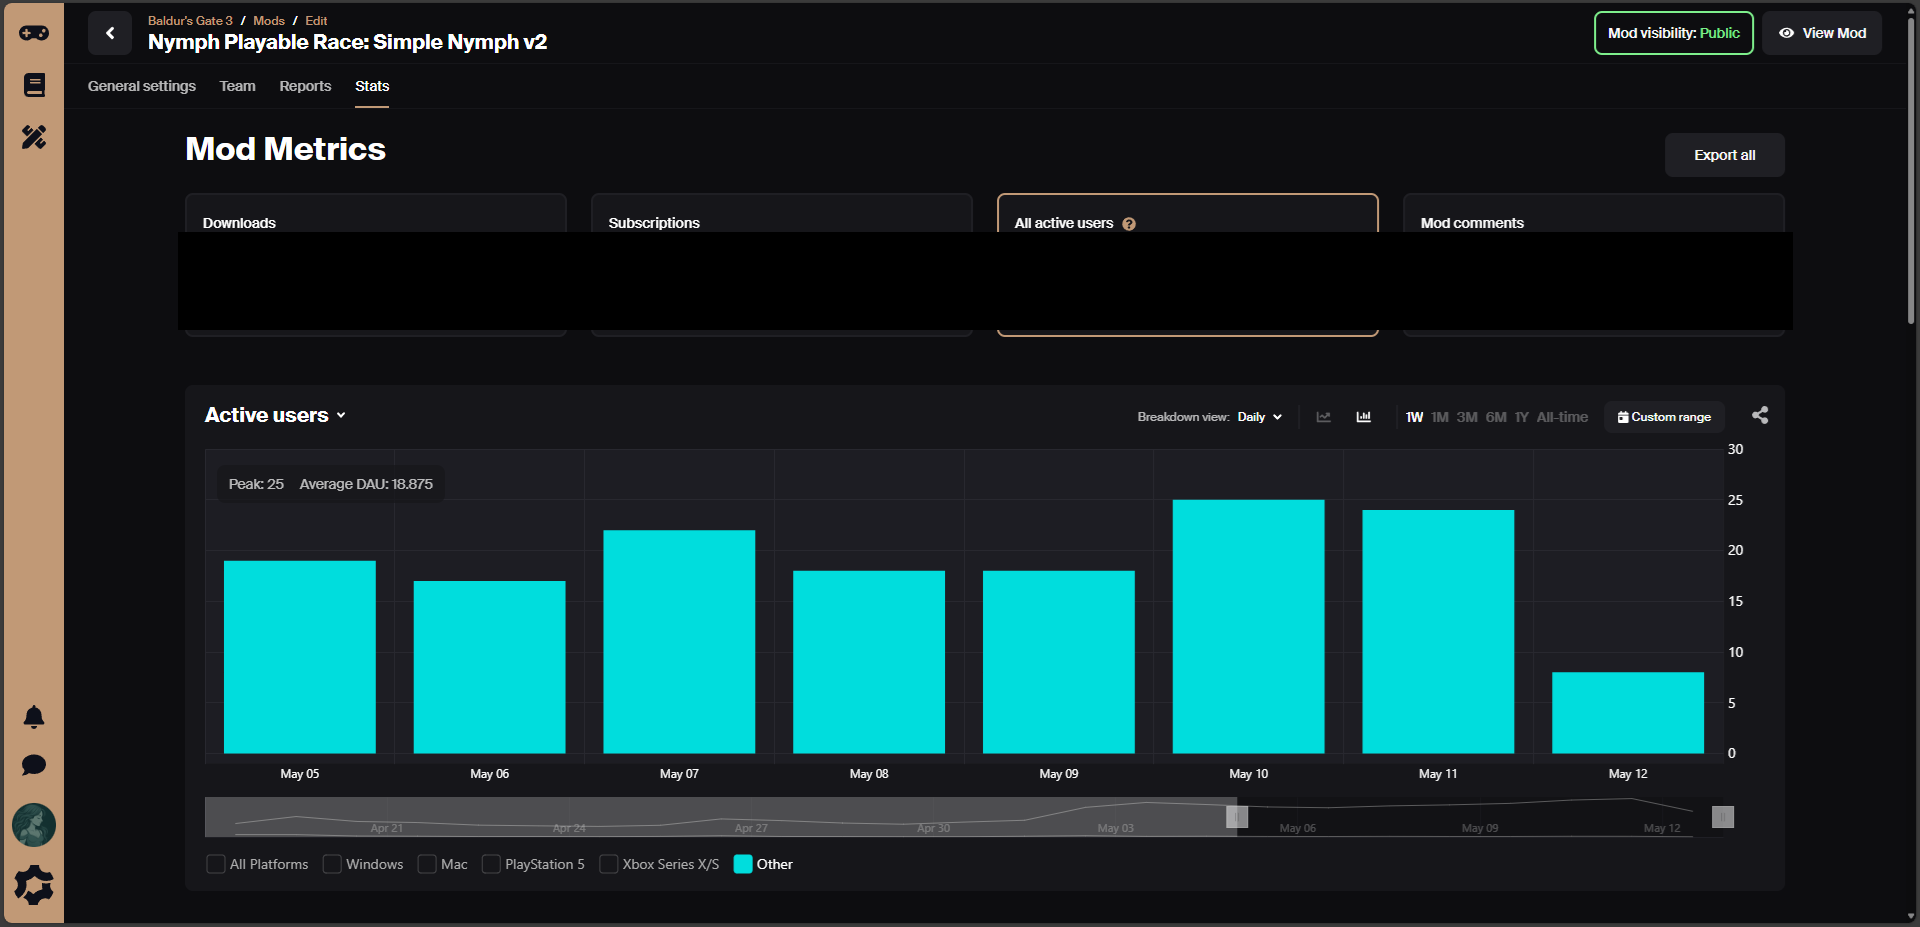1920x927 pixels.
Task: Open the design tools sidebar icon
Action: pyautogui.click(x=34, y=137)
